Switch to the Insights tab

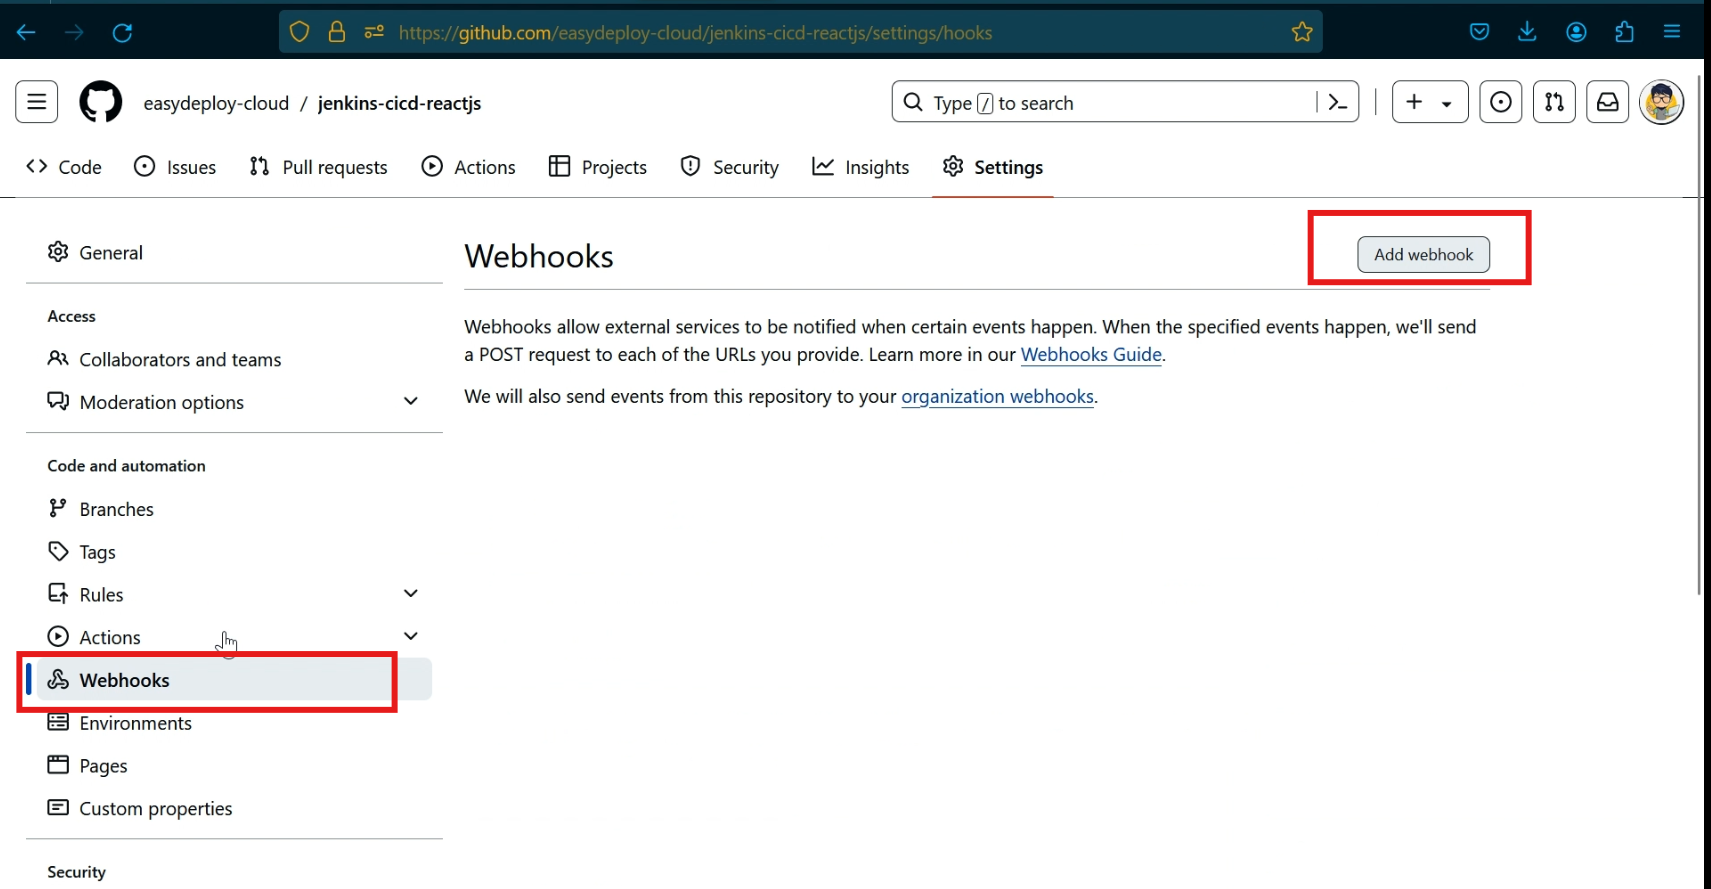click(x=861, y=167)
